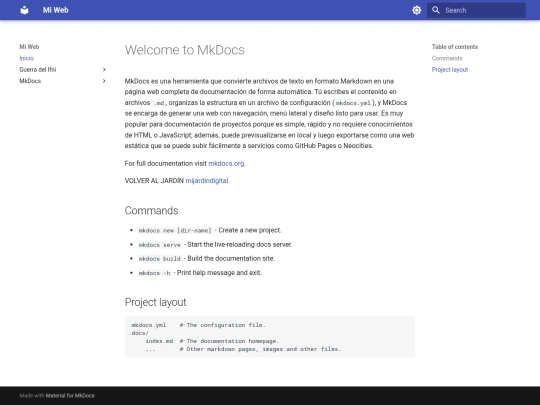Click 'Start the live-reloading docs server' text

pos(239,245)
